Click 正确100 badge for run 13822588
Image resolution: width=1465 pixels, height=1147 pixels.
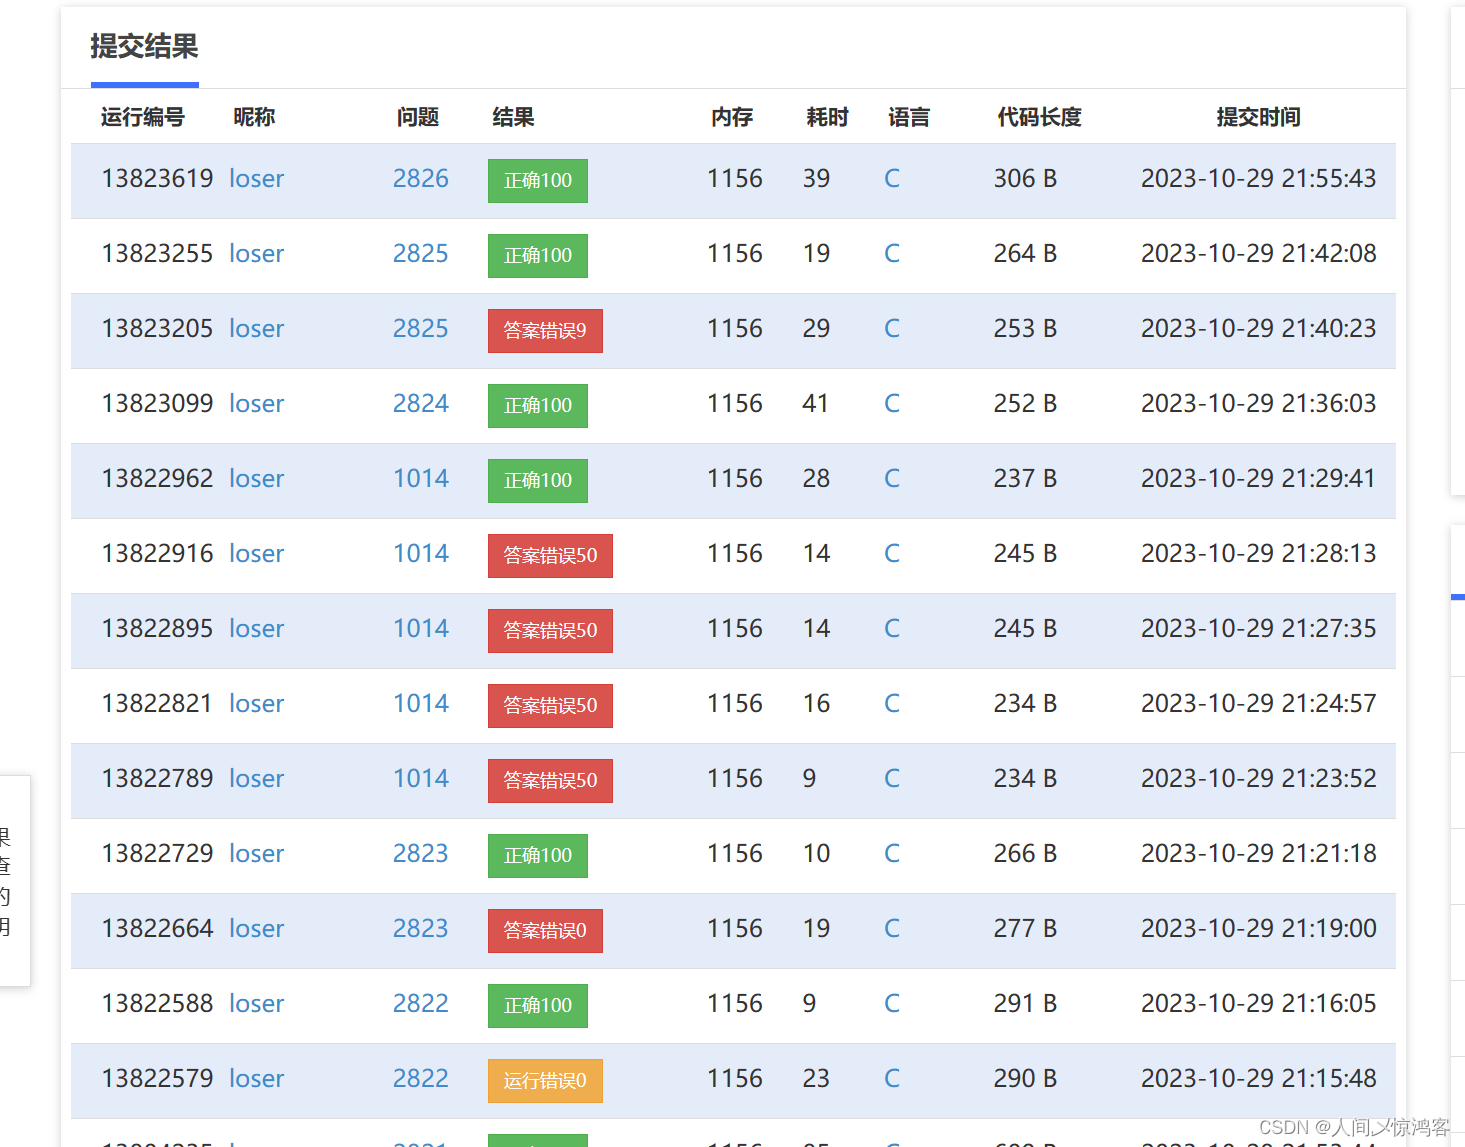coord(538,1006)
